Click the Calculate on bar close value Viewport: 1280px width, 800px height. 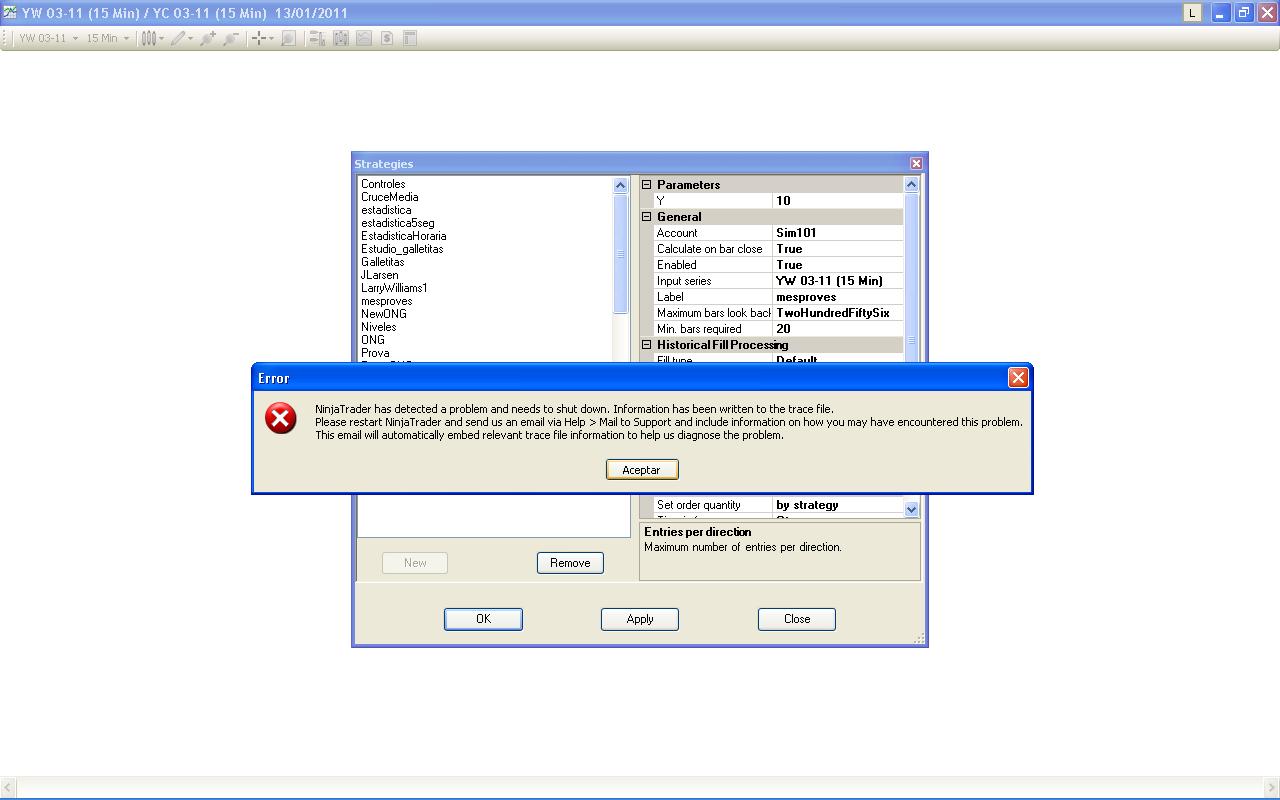pyautogui.click(x=838, y=249)
